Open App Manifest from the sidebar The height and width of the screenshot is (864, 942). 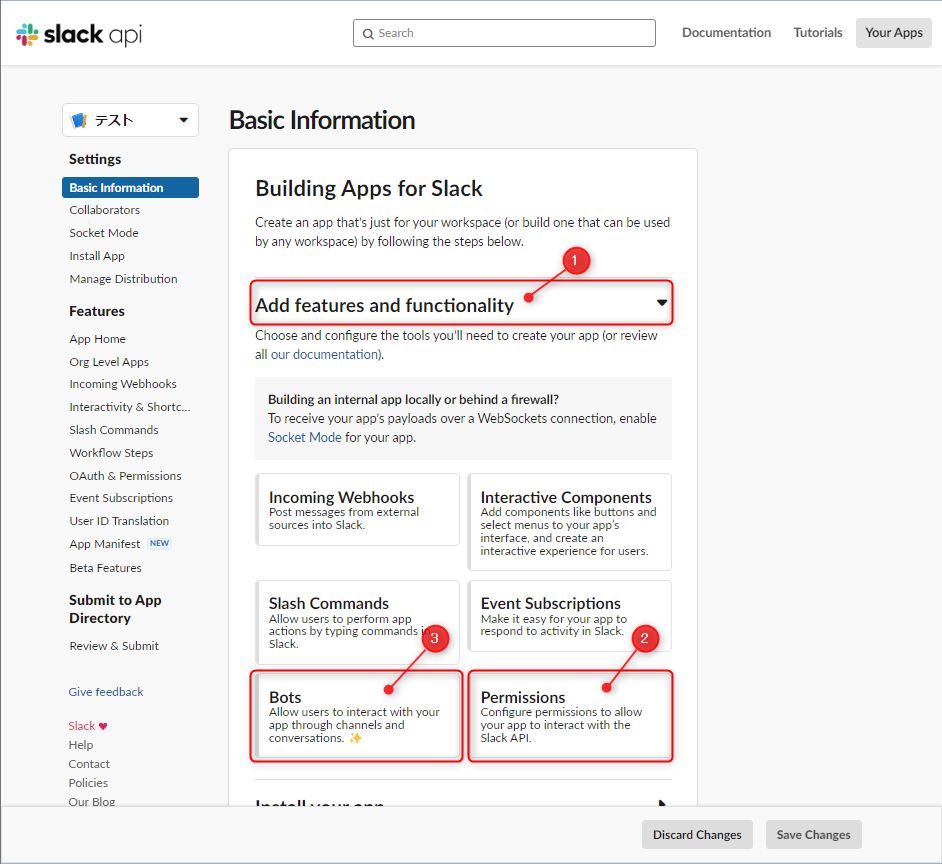(x=104, y=543)
